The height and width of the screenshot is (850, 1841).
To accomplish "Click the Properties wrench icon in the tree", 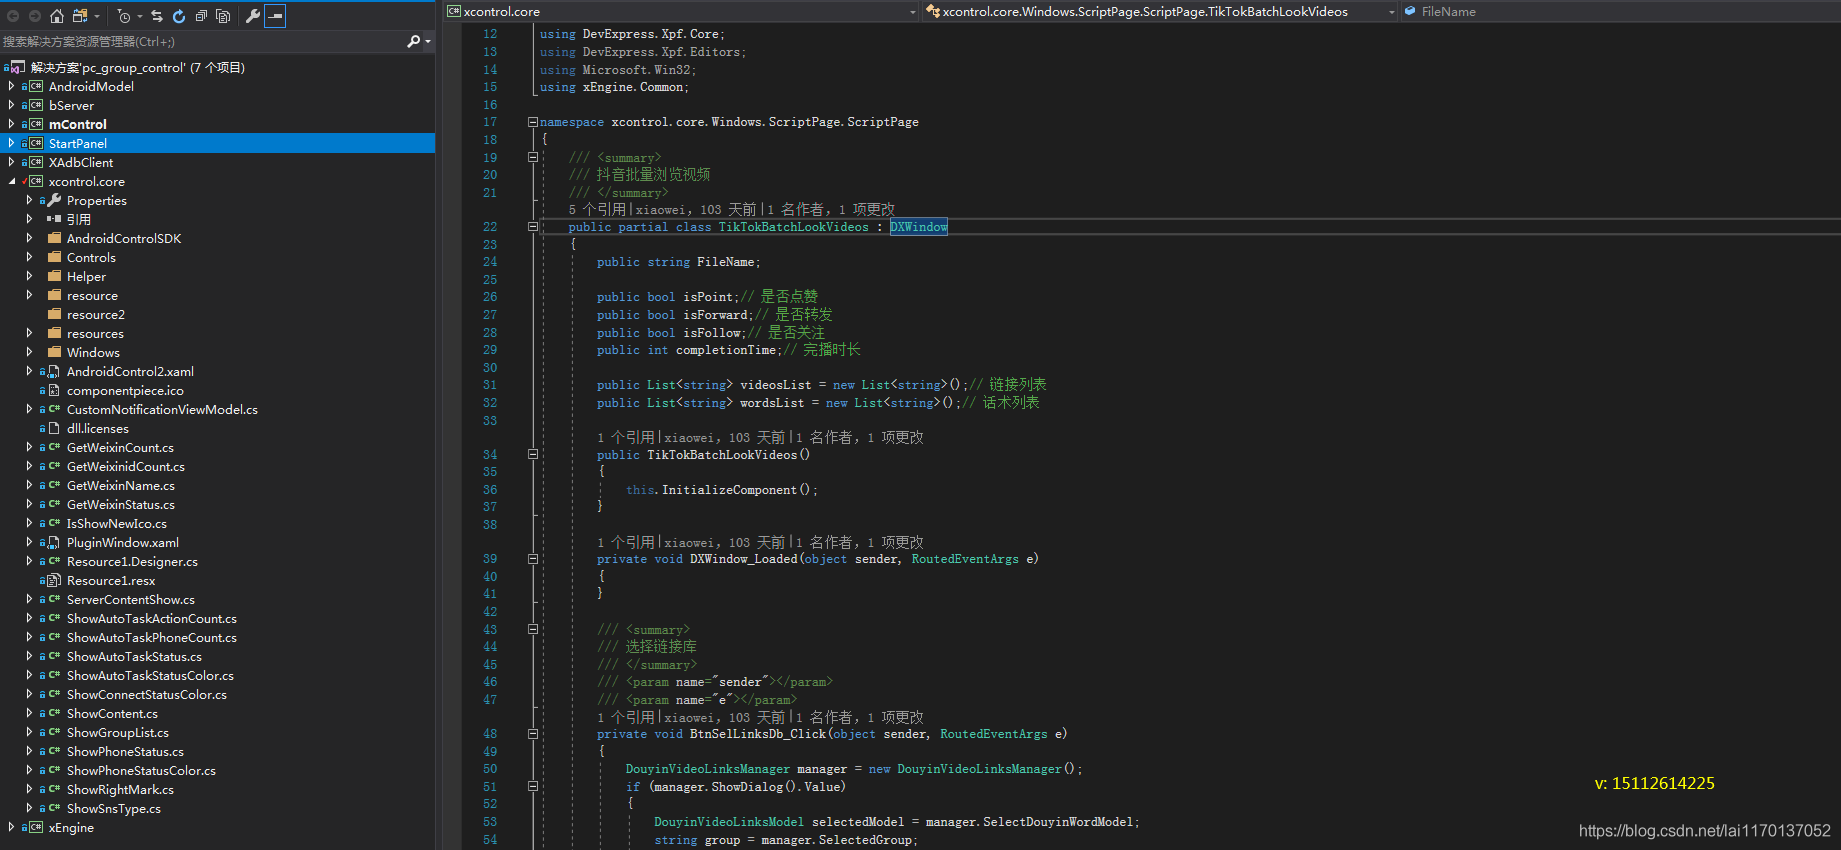I will point(54,200).
